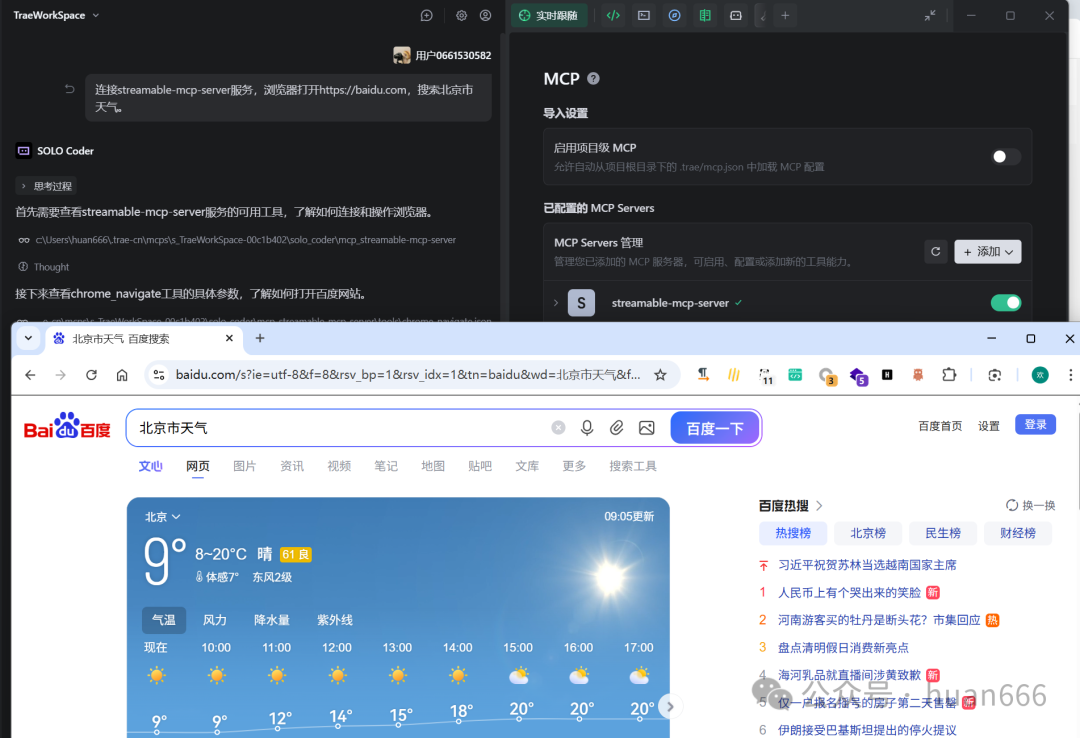Open the code view icon in Trae toolbar
Image resolution: width=1080 pixels, height=738 pixels.
[x=613, y=15]
